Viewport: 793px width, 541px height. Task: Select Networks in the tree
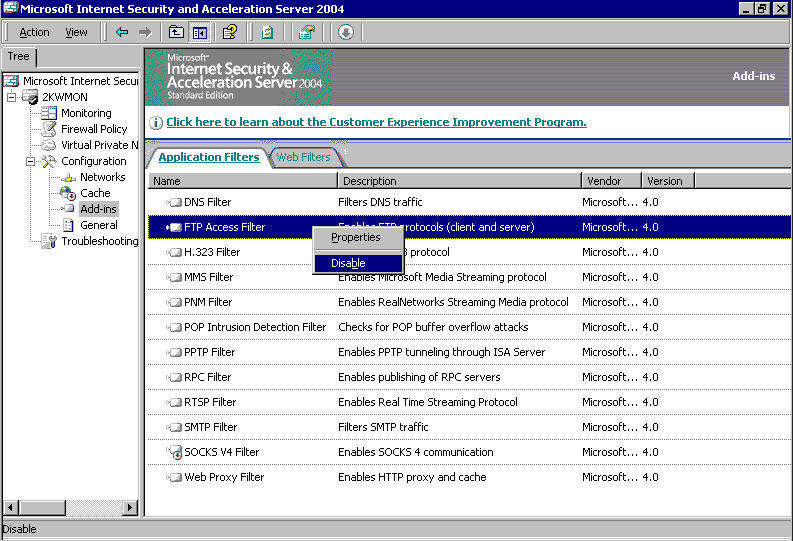tap(103, 177)
